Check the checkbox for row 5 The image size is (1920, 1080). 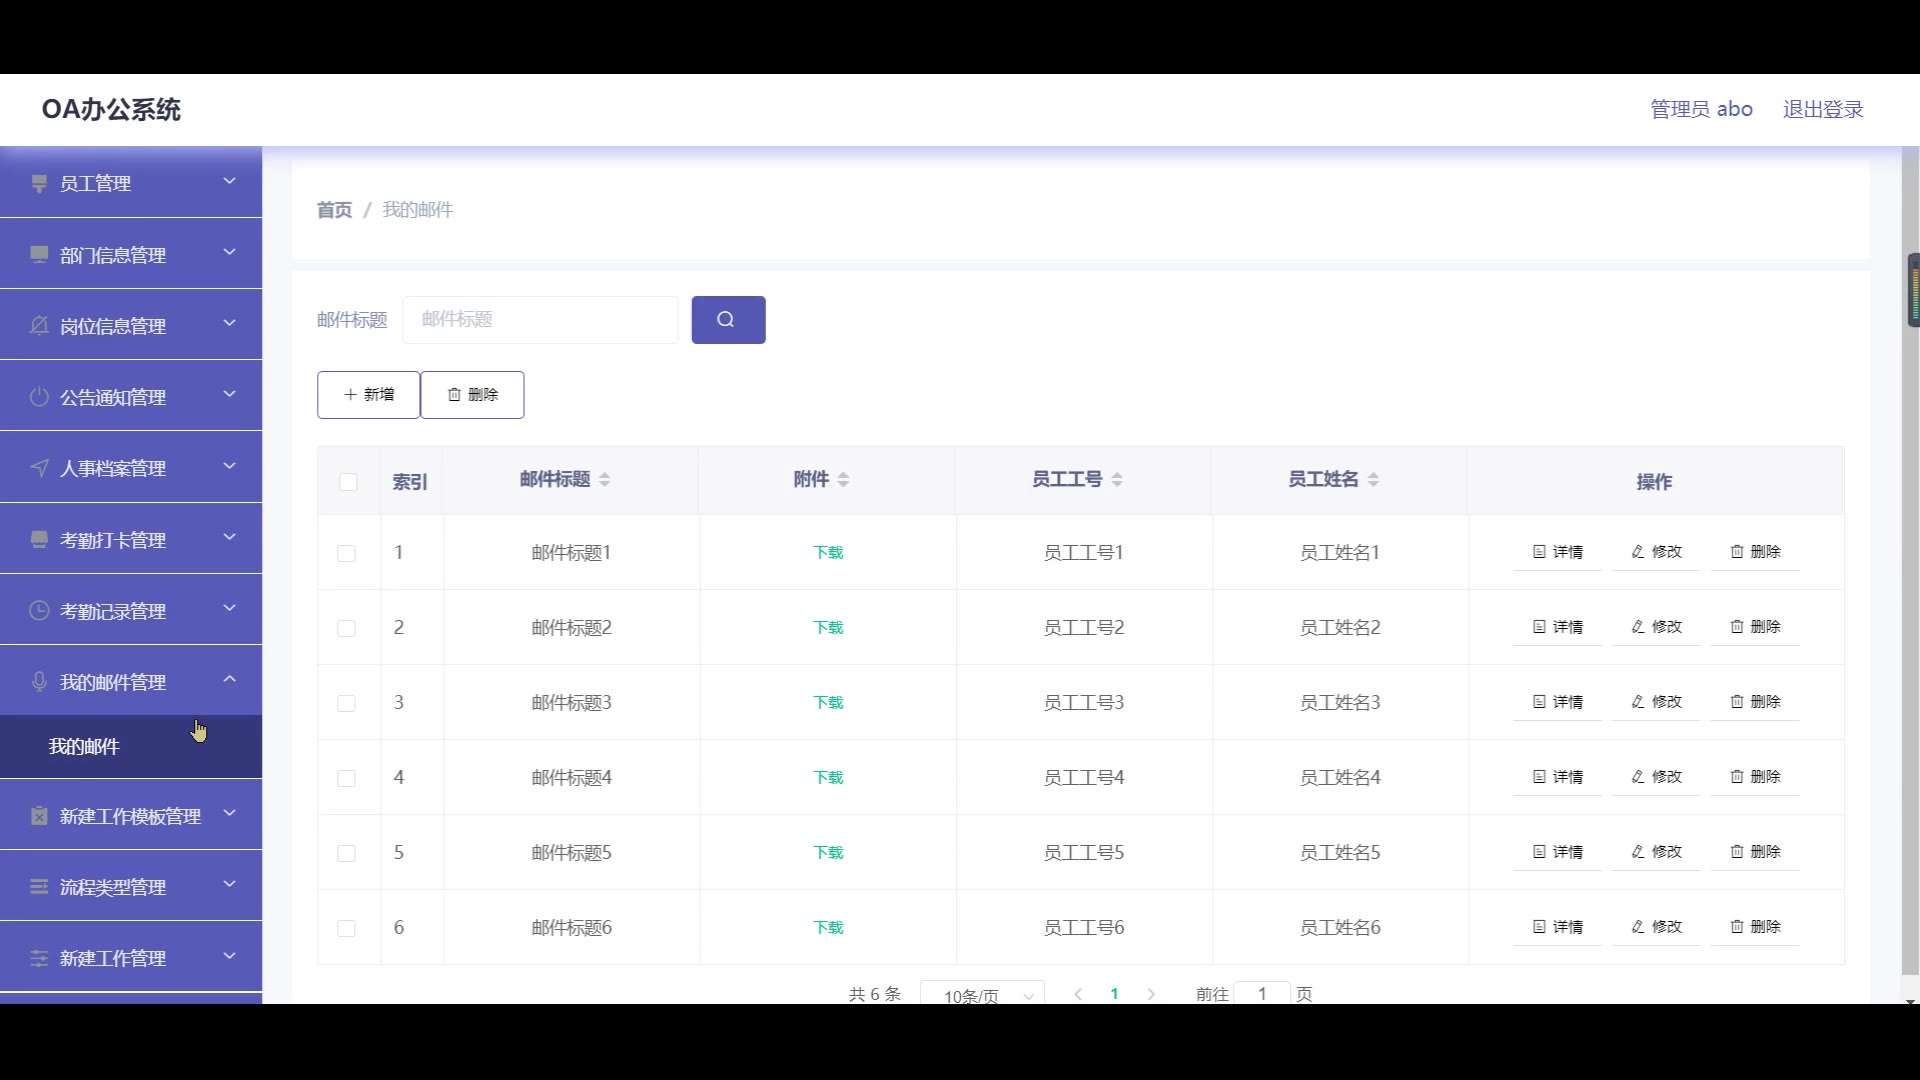[x=346, y=853]
